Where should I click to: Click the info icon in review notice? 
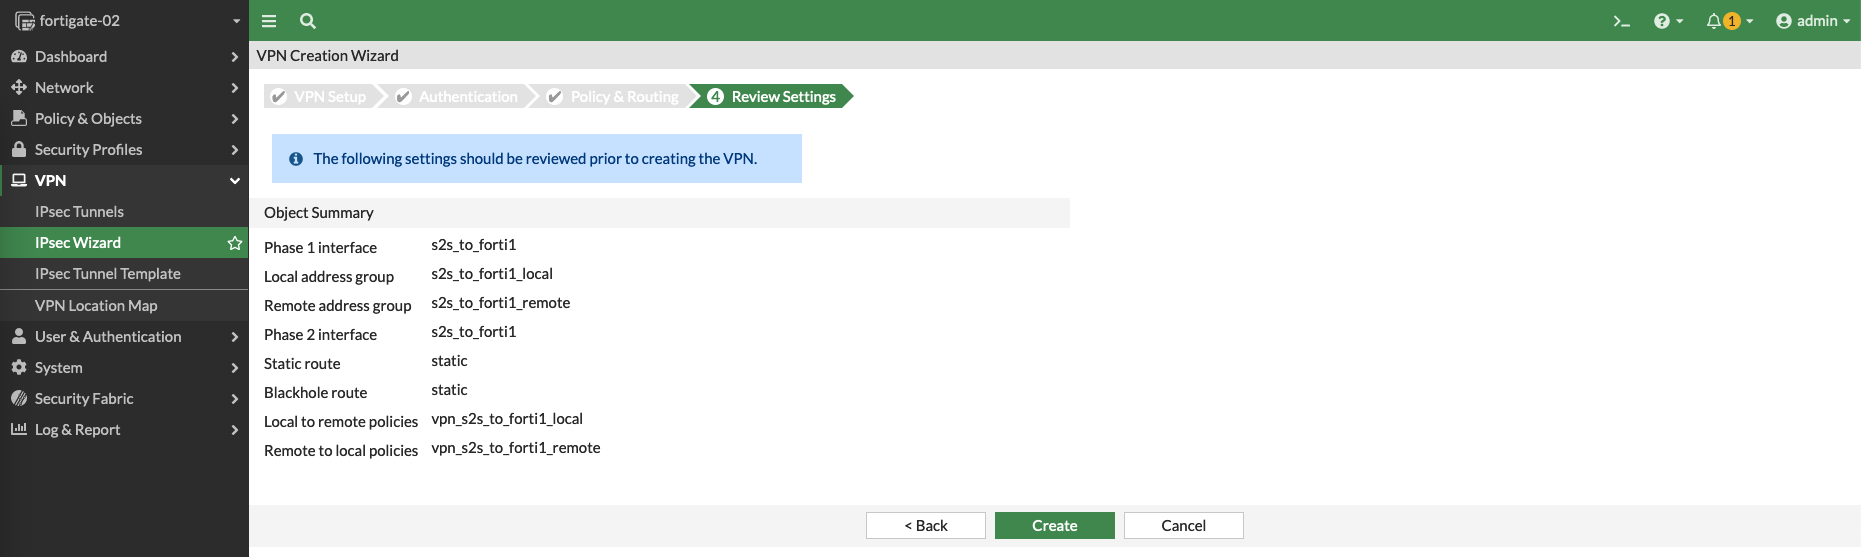296,159
